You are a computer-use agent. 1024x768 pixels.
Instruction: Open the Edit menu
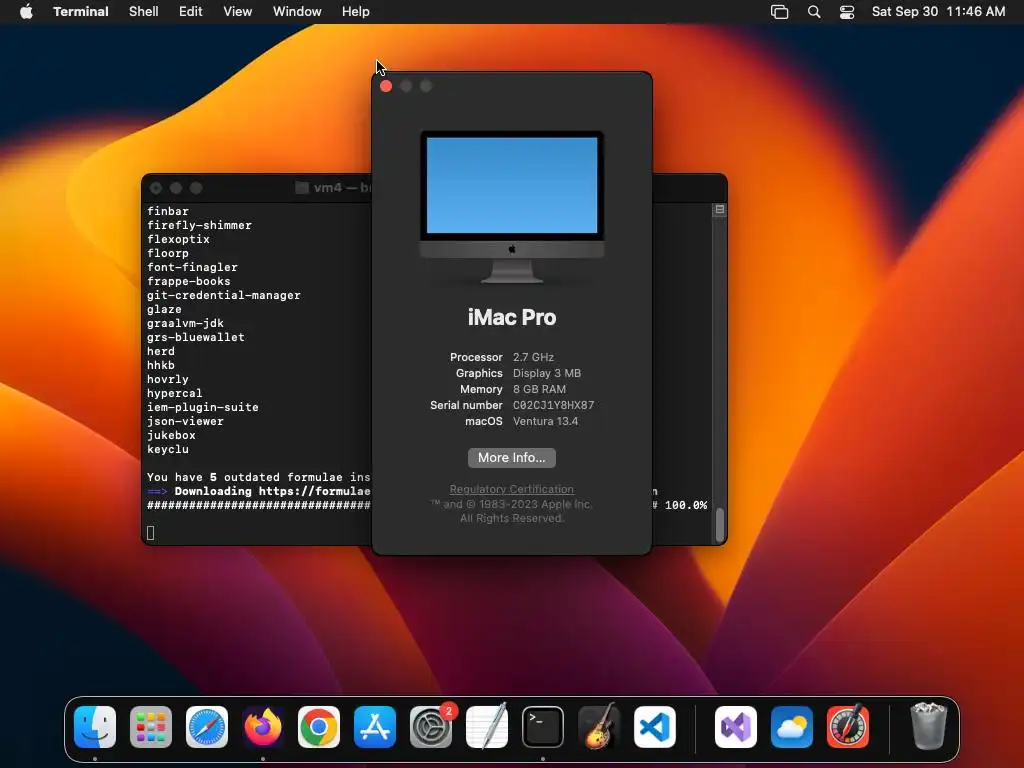coord(191,12)
